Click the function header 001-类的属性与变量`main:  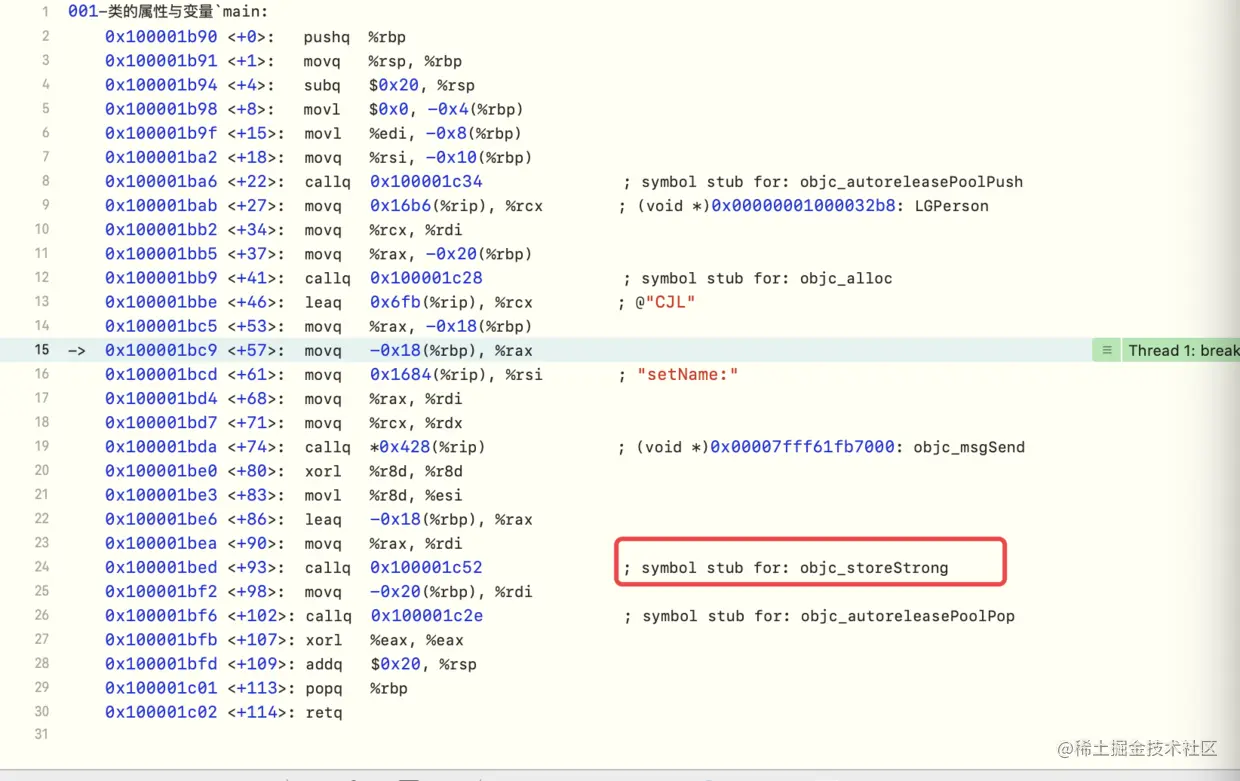(x=168, y=13)
